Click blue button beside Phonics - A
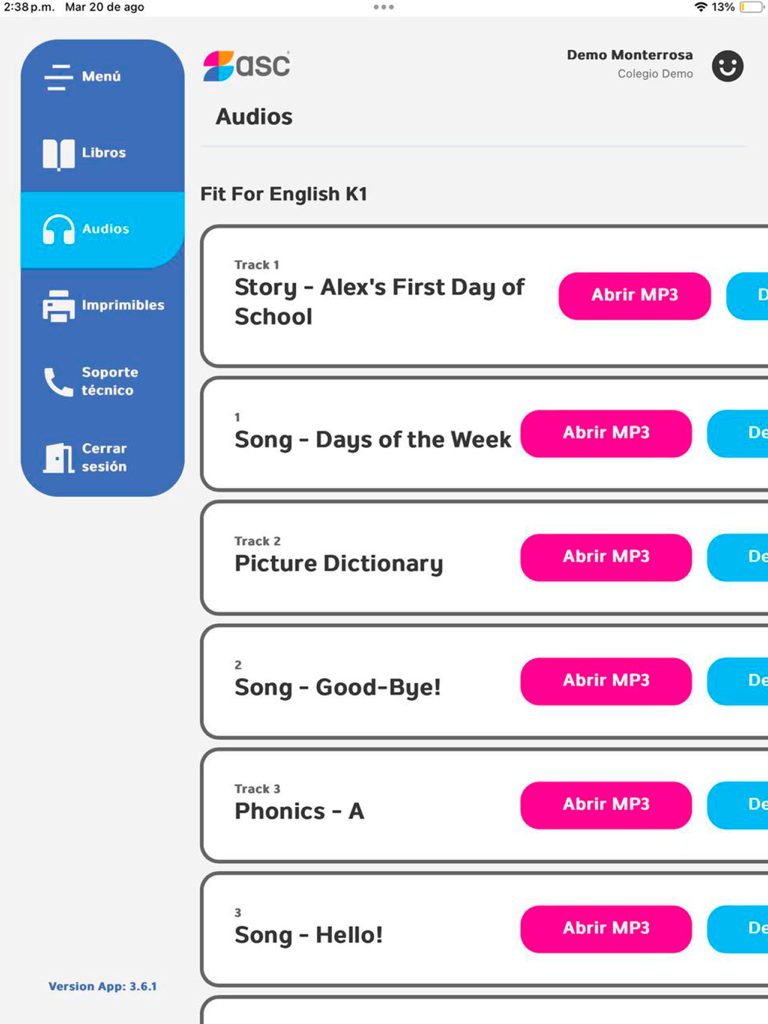The image size is (768, 1024). (x=740, y=805)
